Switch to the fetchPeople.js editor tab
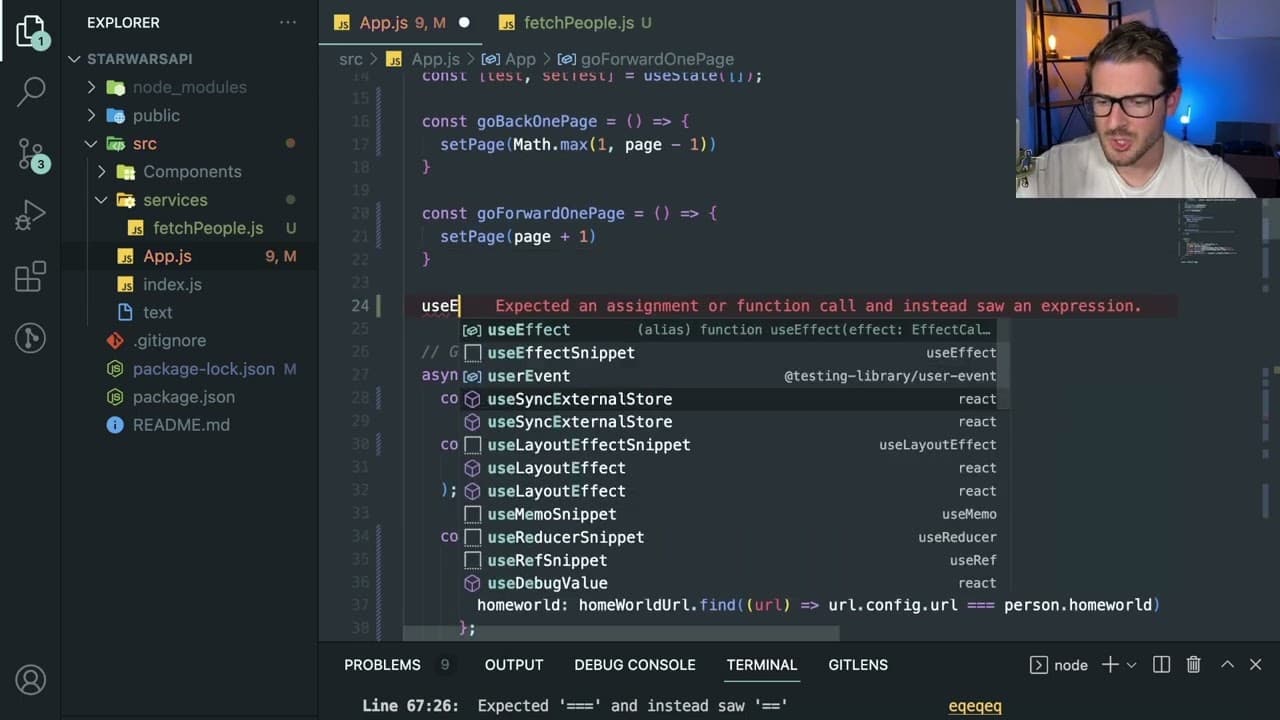Viewport: 1280px width, 720px height. pyautogui.click(x=575, y=22)
